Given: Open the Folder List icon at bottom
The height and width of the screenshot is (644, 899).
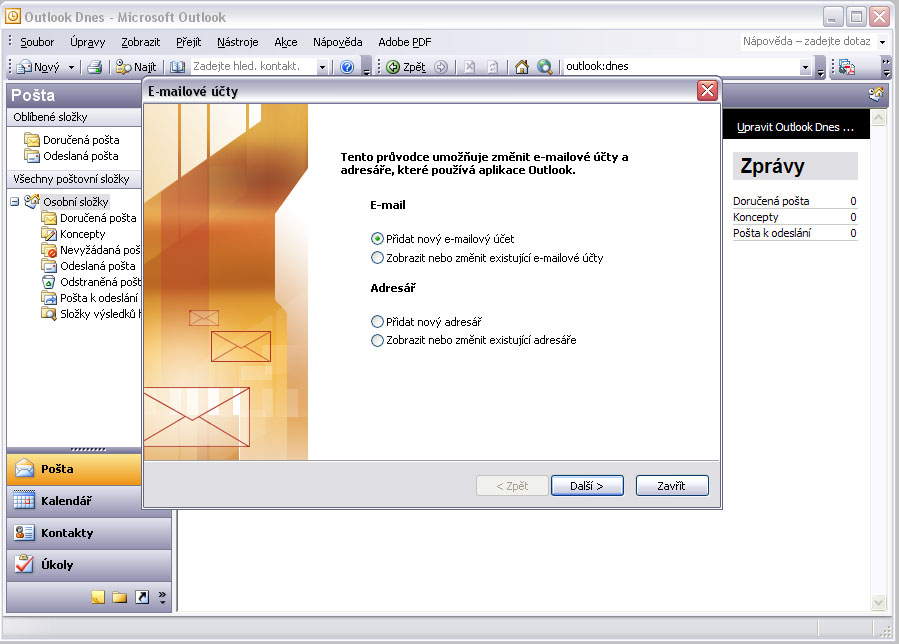Looking at the screenshot, I should coord(119,597).
